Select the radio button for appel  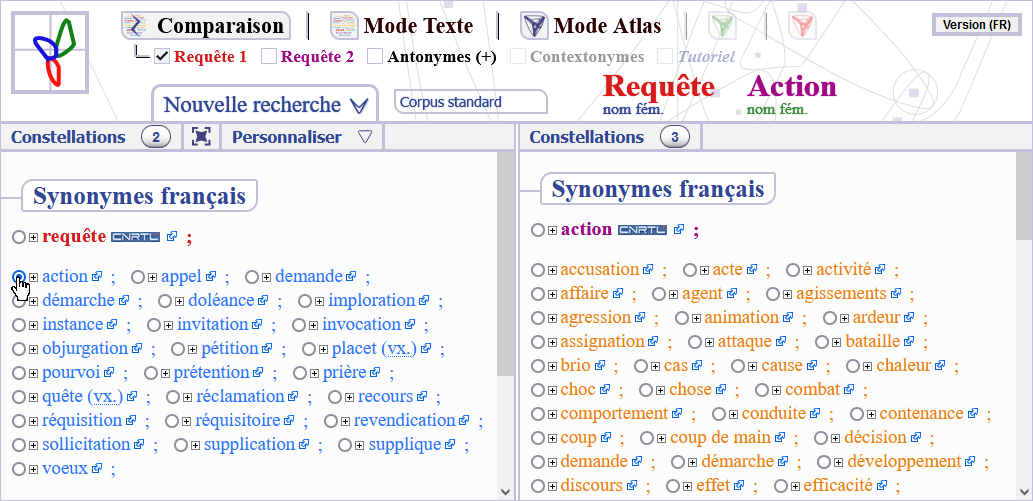point(138,277)
